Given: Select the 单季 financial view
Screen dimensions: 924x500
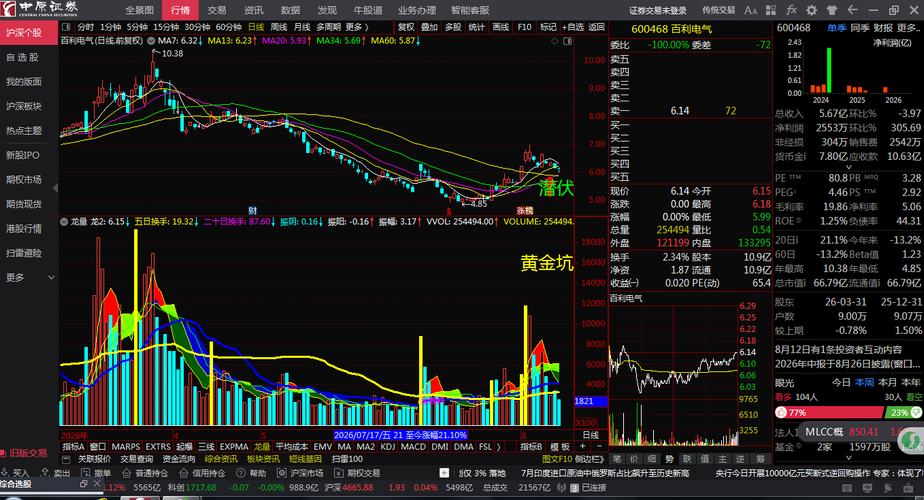Looking at the screenshot, I should tap(836, 28).
